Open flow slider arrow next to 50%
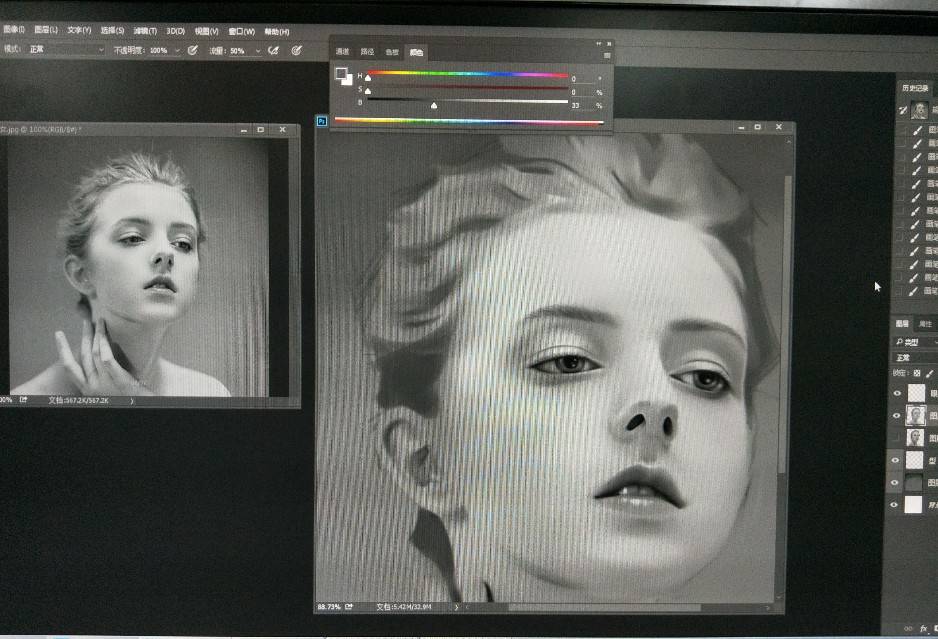Viewport: 938px width, 639px height. click(258, 51)
